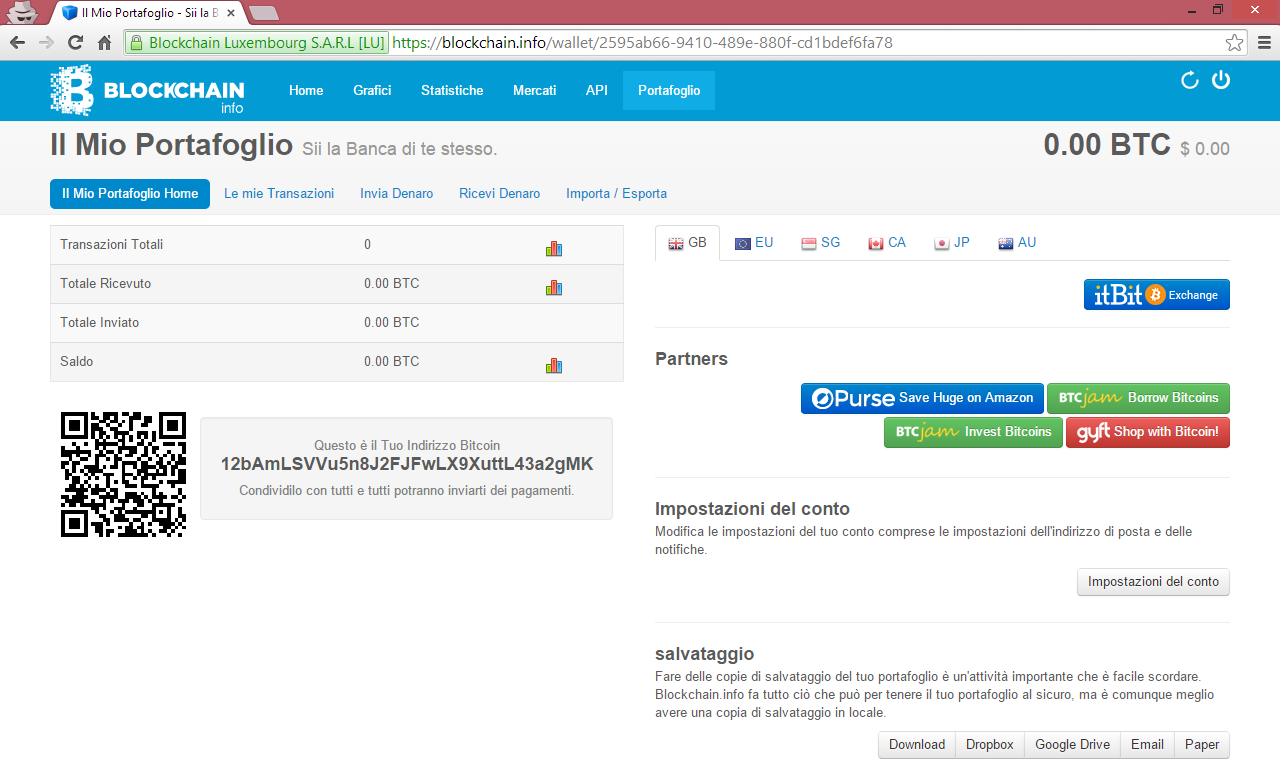Screen dimensions: 1280x759
Task: Click BTCjam Borrow Bitcoins button
Action: pyautogui.click(x=1138, y=398)
